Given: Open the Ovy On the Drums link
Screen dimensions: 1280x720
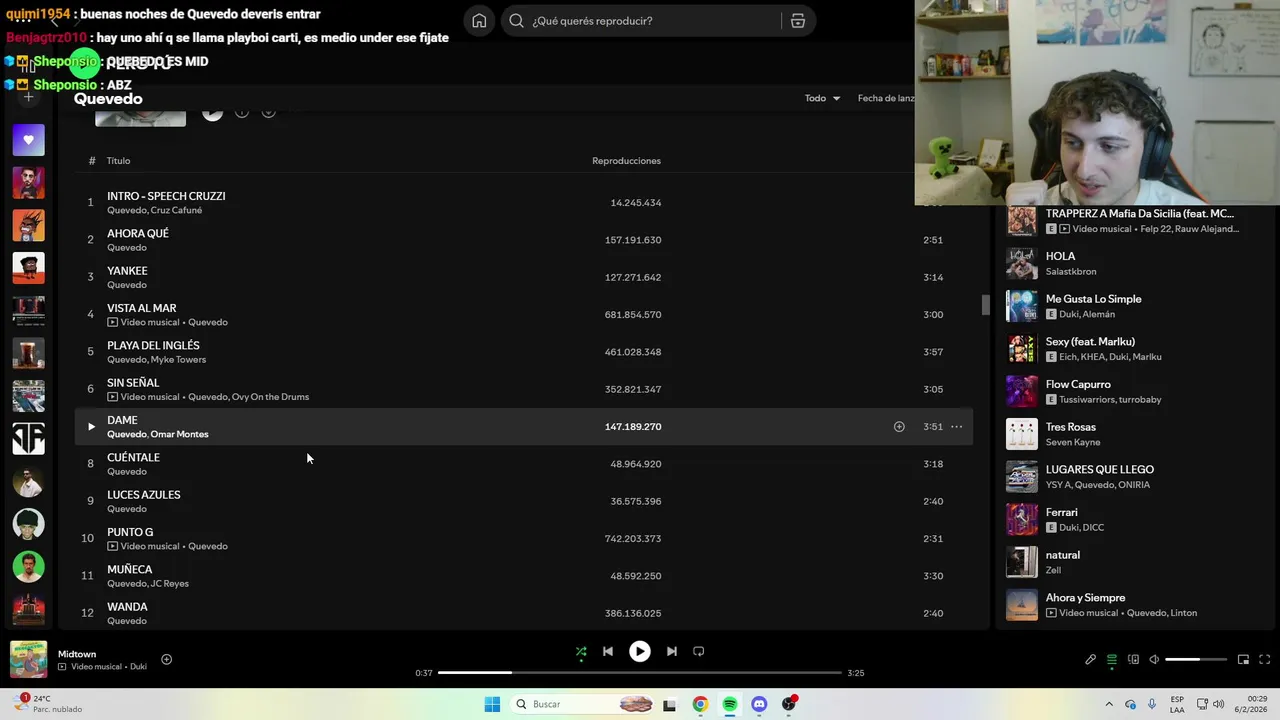Looking at the screenshot, I should 270,397.
